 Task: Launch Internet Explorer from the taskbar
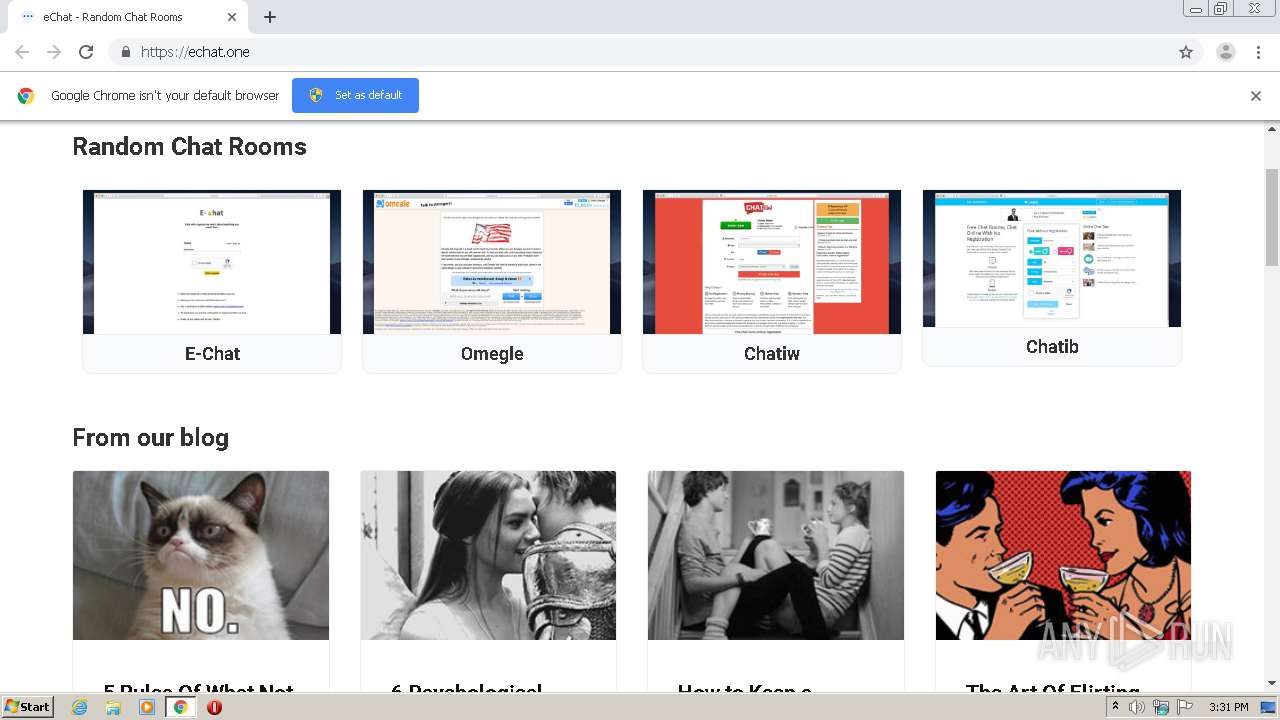tap(79, 707)
